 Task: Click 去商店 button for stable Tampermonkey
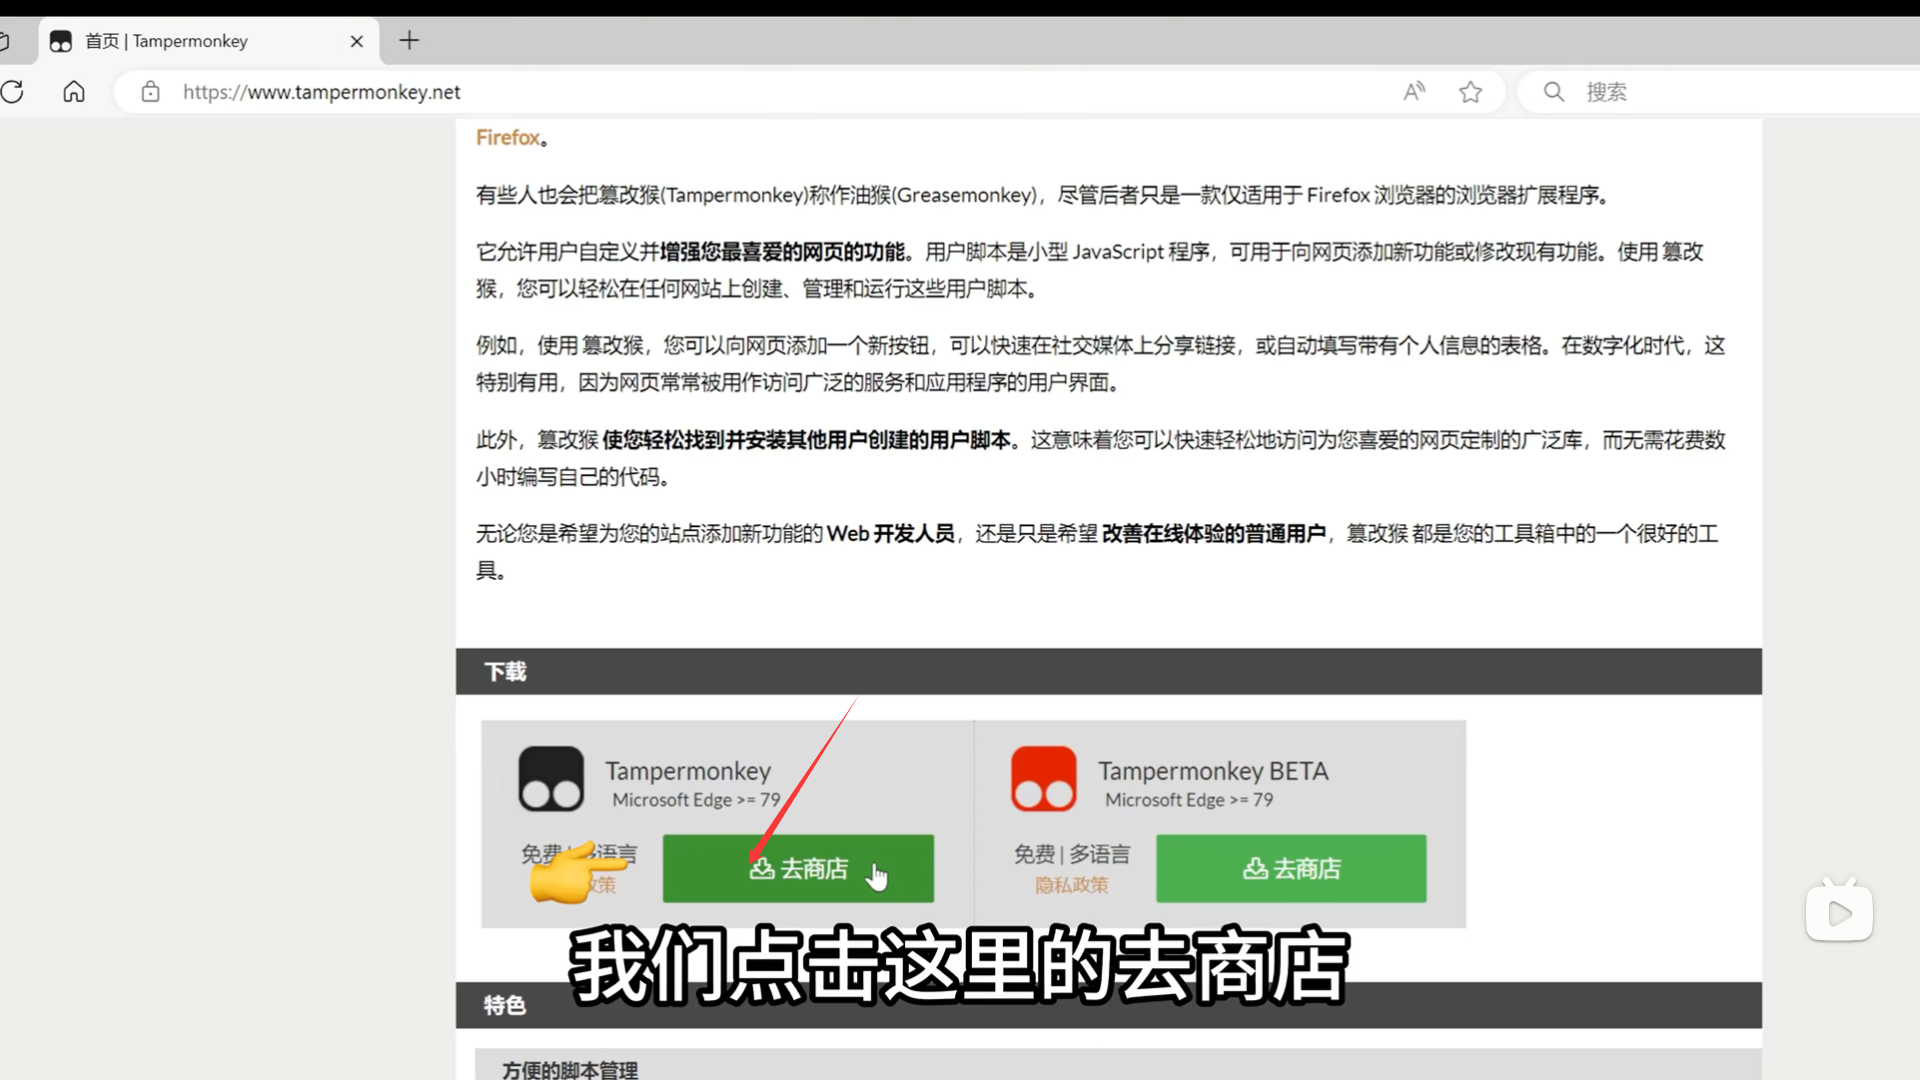[x=798, y=868]
